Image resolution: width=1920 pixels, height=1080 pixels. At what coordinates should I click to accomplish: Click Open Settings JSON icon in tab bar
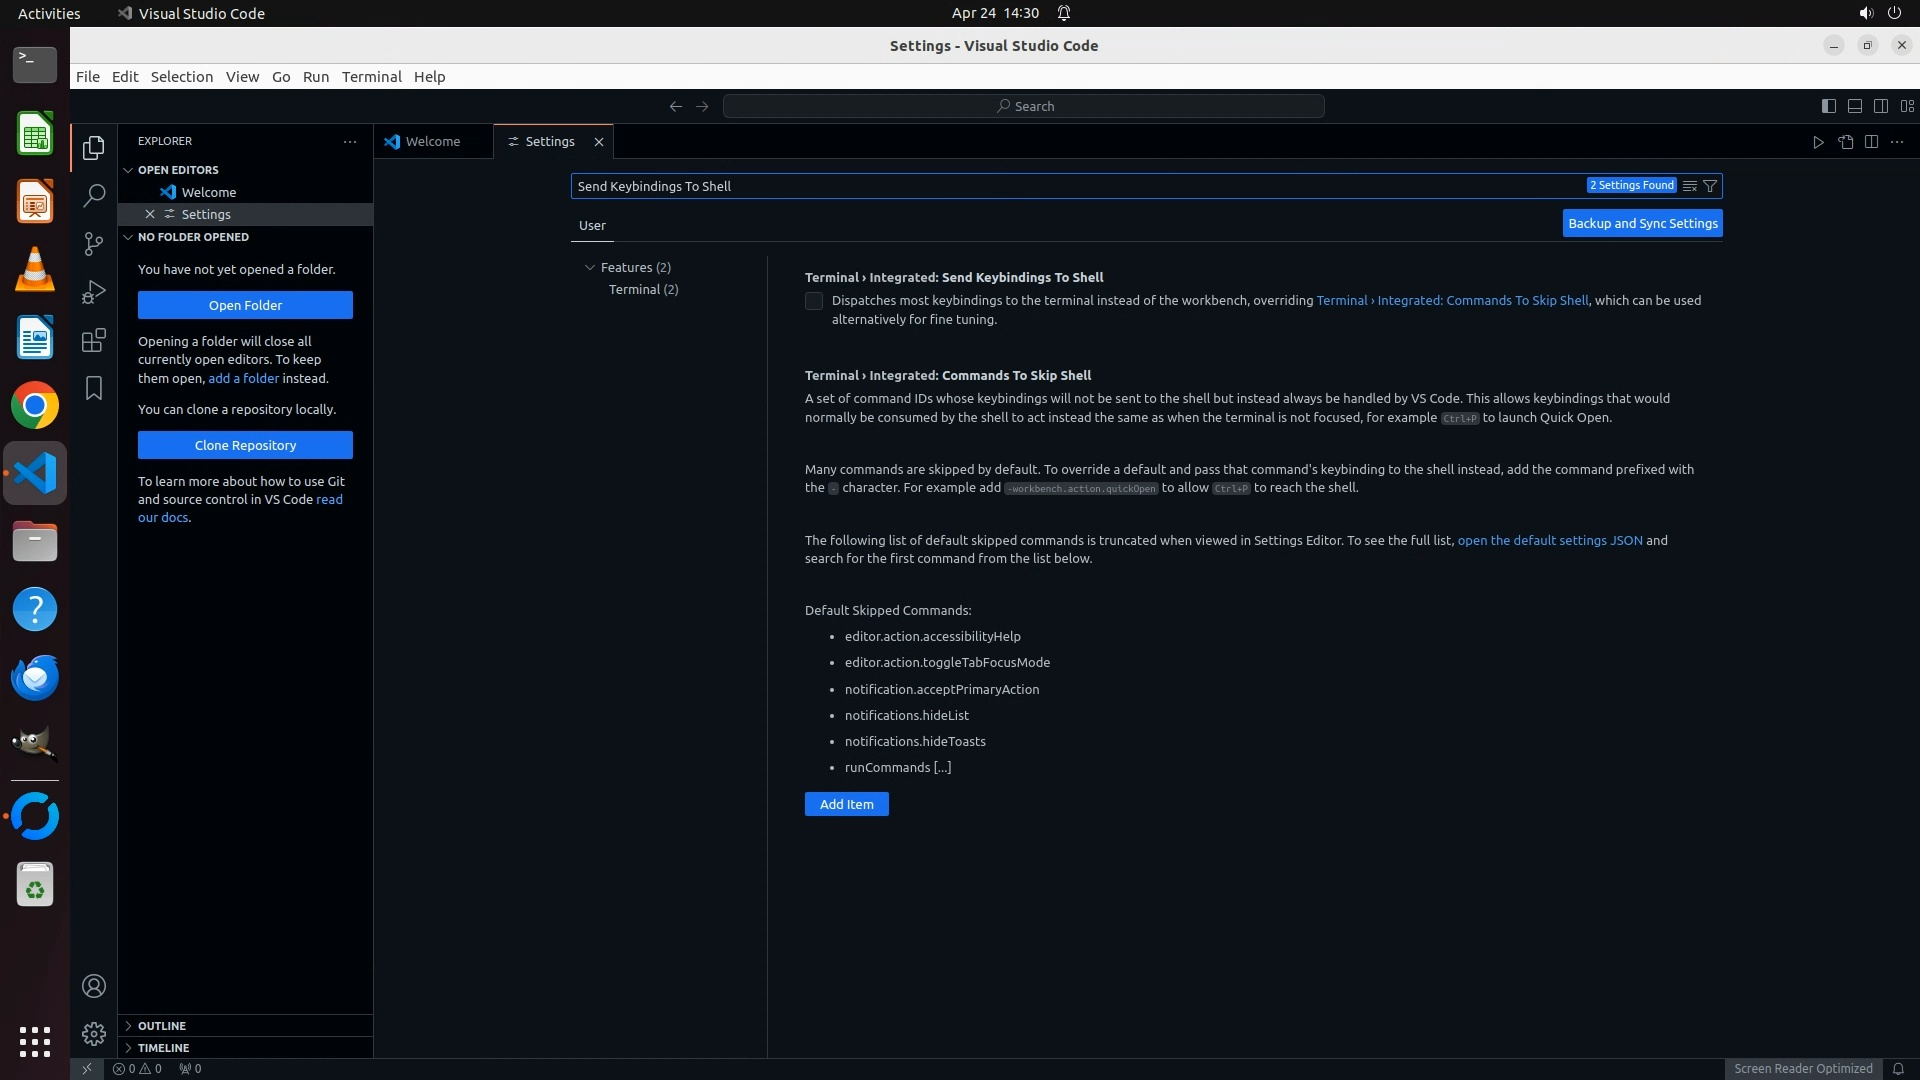point(1845,142)
